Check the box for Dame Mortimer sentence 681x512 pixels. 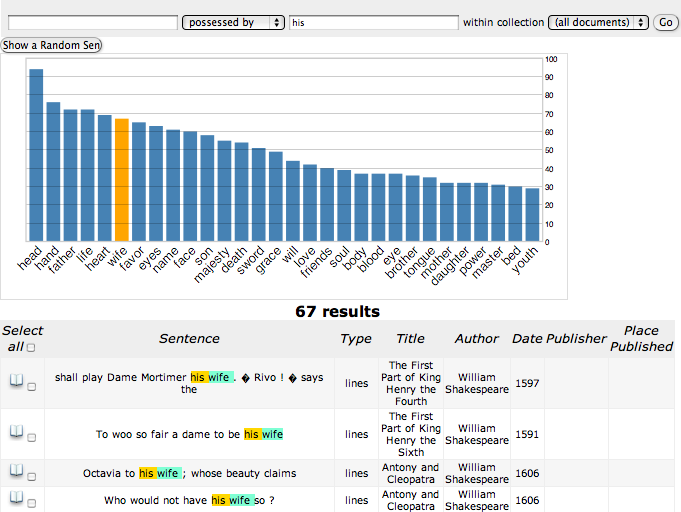(31, 386)
